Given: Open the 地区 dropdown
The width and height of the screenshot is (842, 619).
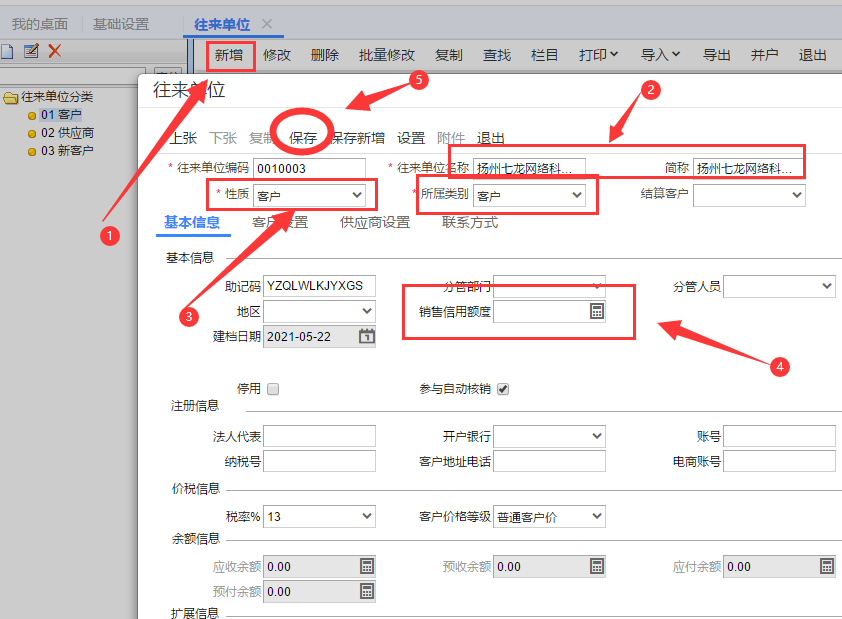Looking at the screenshot, I should (367, 311).
